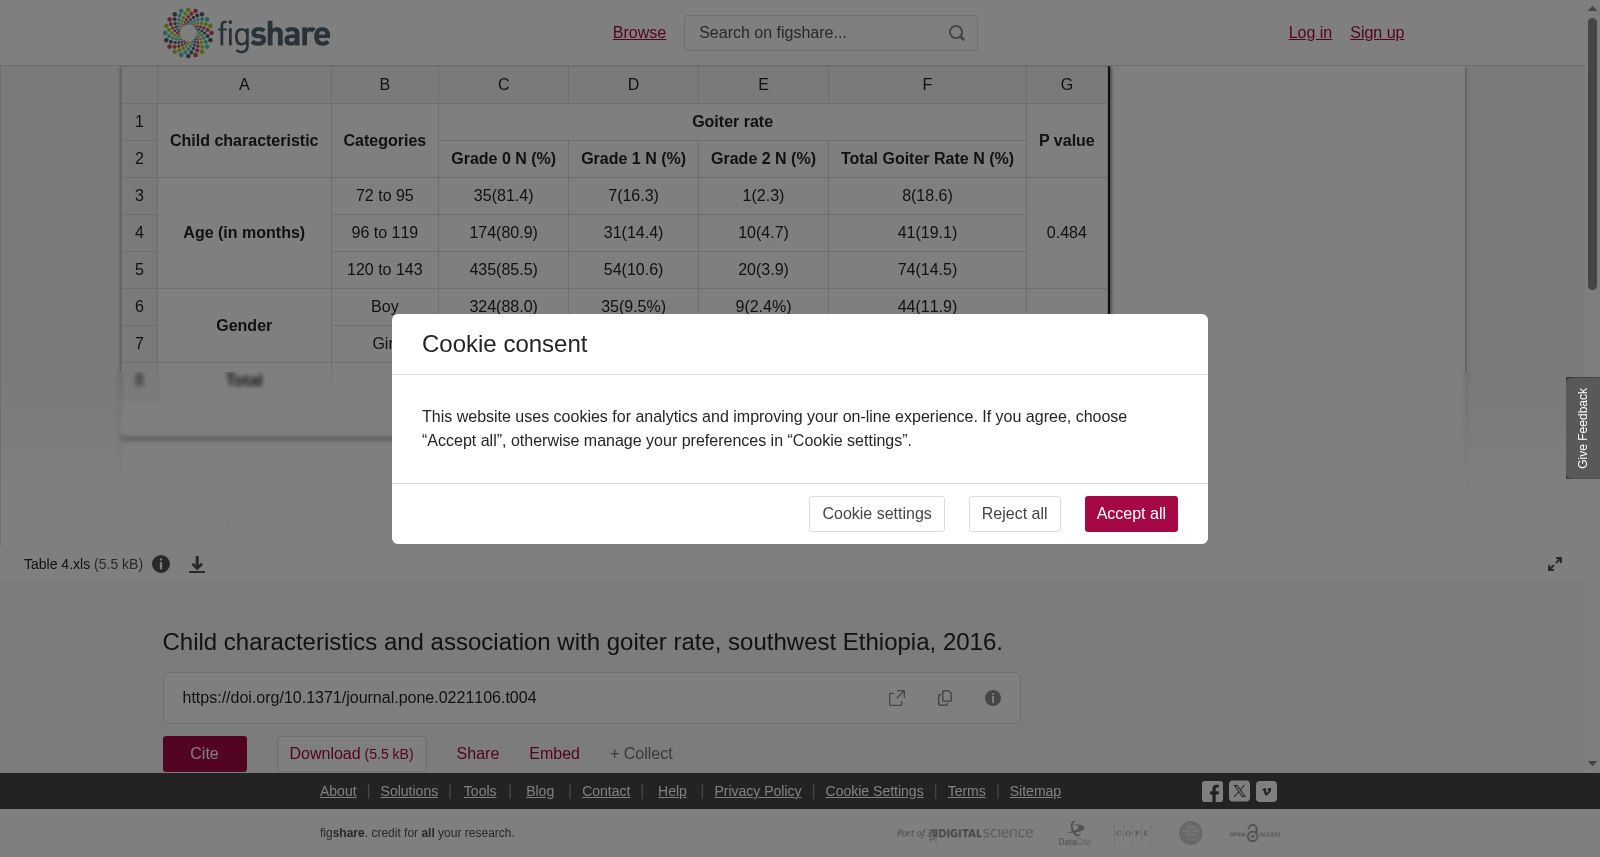Show DOI information icon
The width and height of the screenshot is (1600, 857).
pos(993,698)
